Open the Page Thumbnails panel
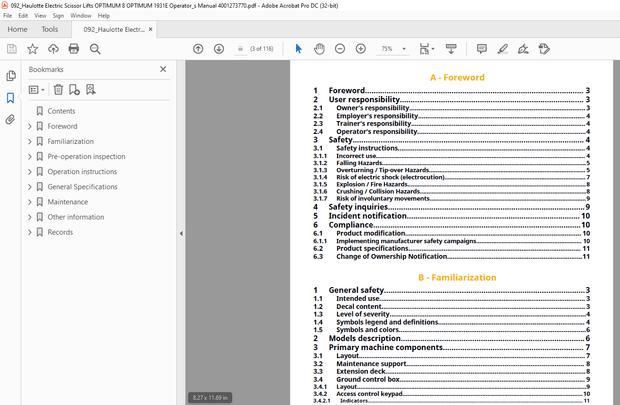The height and width of the screenshot is (405, 620). 11,76
